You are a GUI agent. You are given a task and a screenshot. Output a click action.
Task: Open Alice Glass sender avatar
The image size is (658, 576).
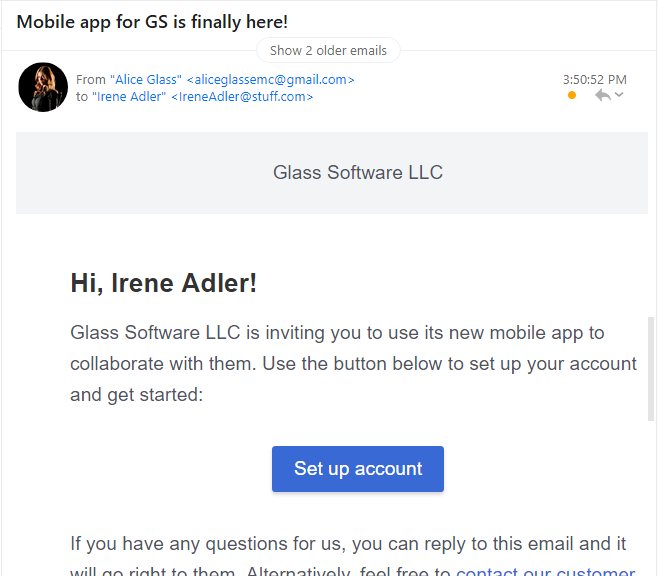click(43, 87)
